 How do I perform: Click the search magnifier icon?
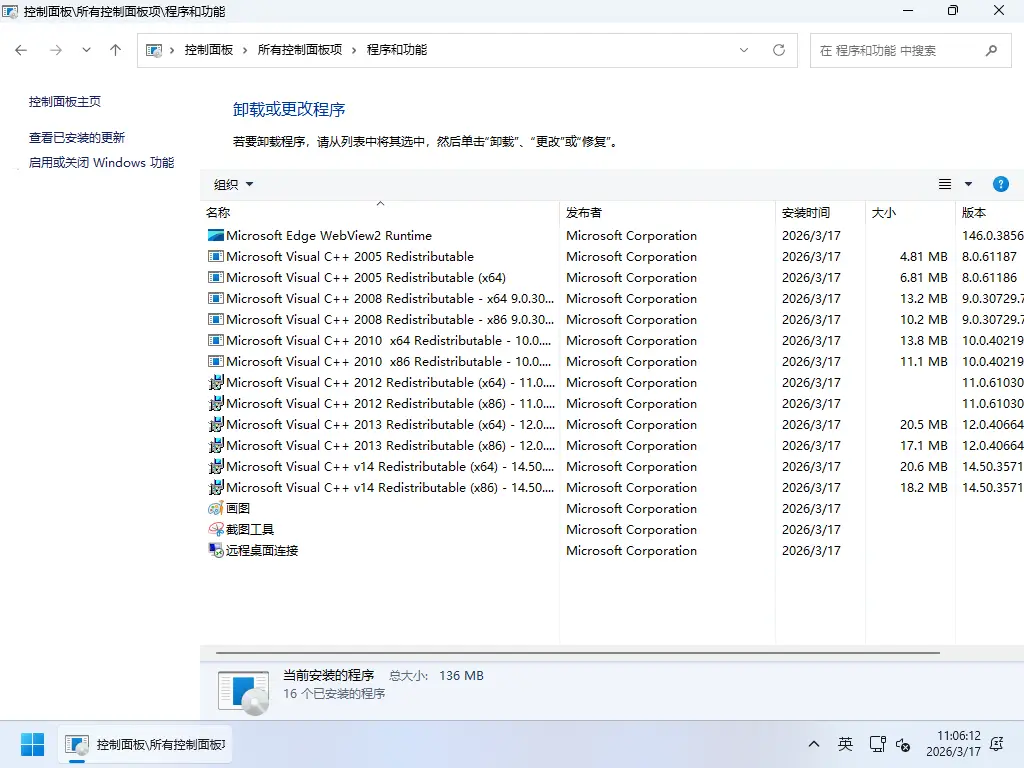coord(991,50)
